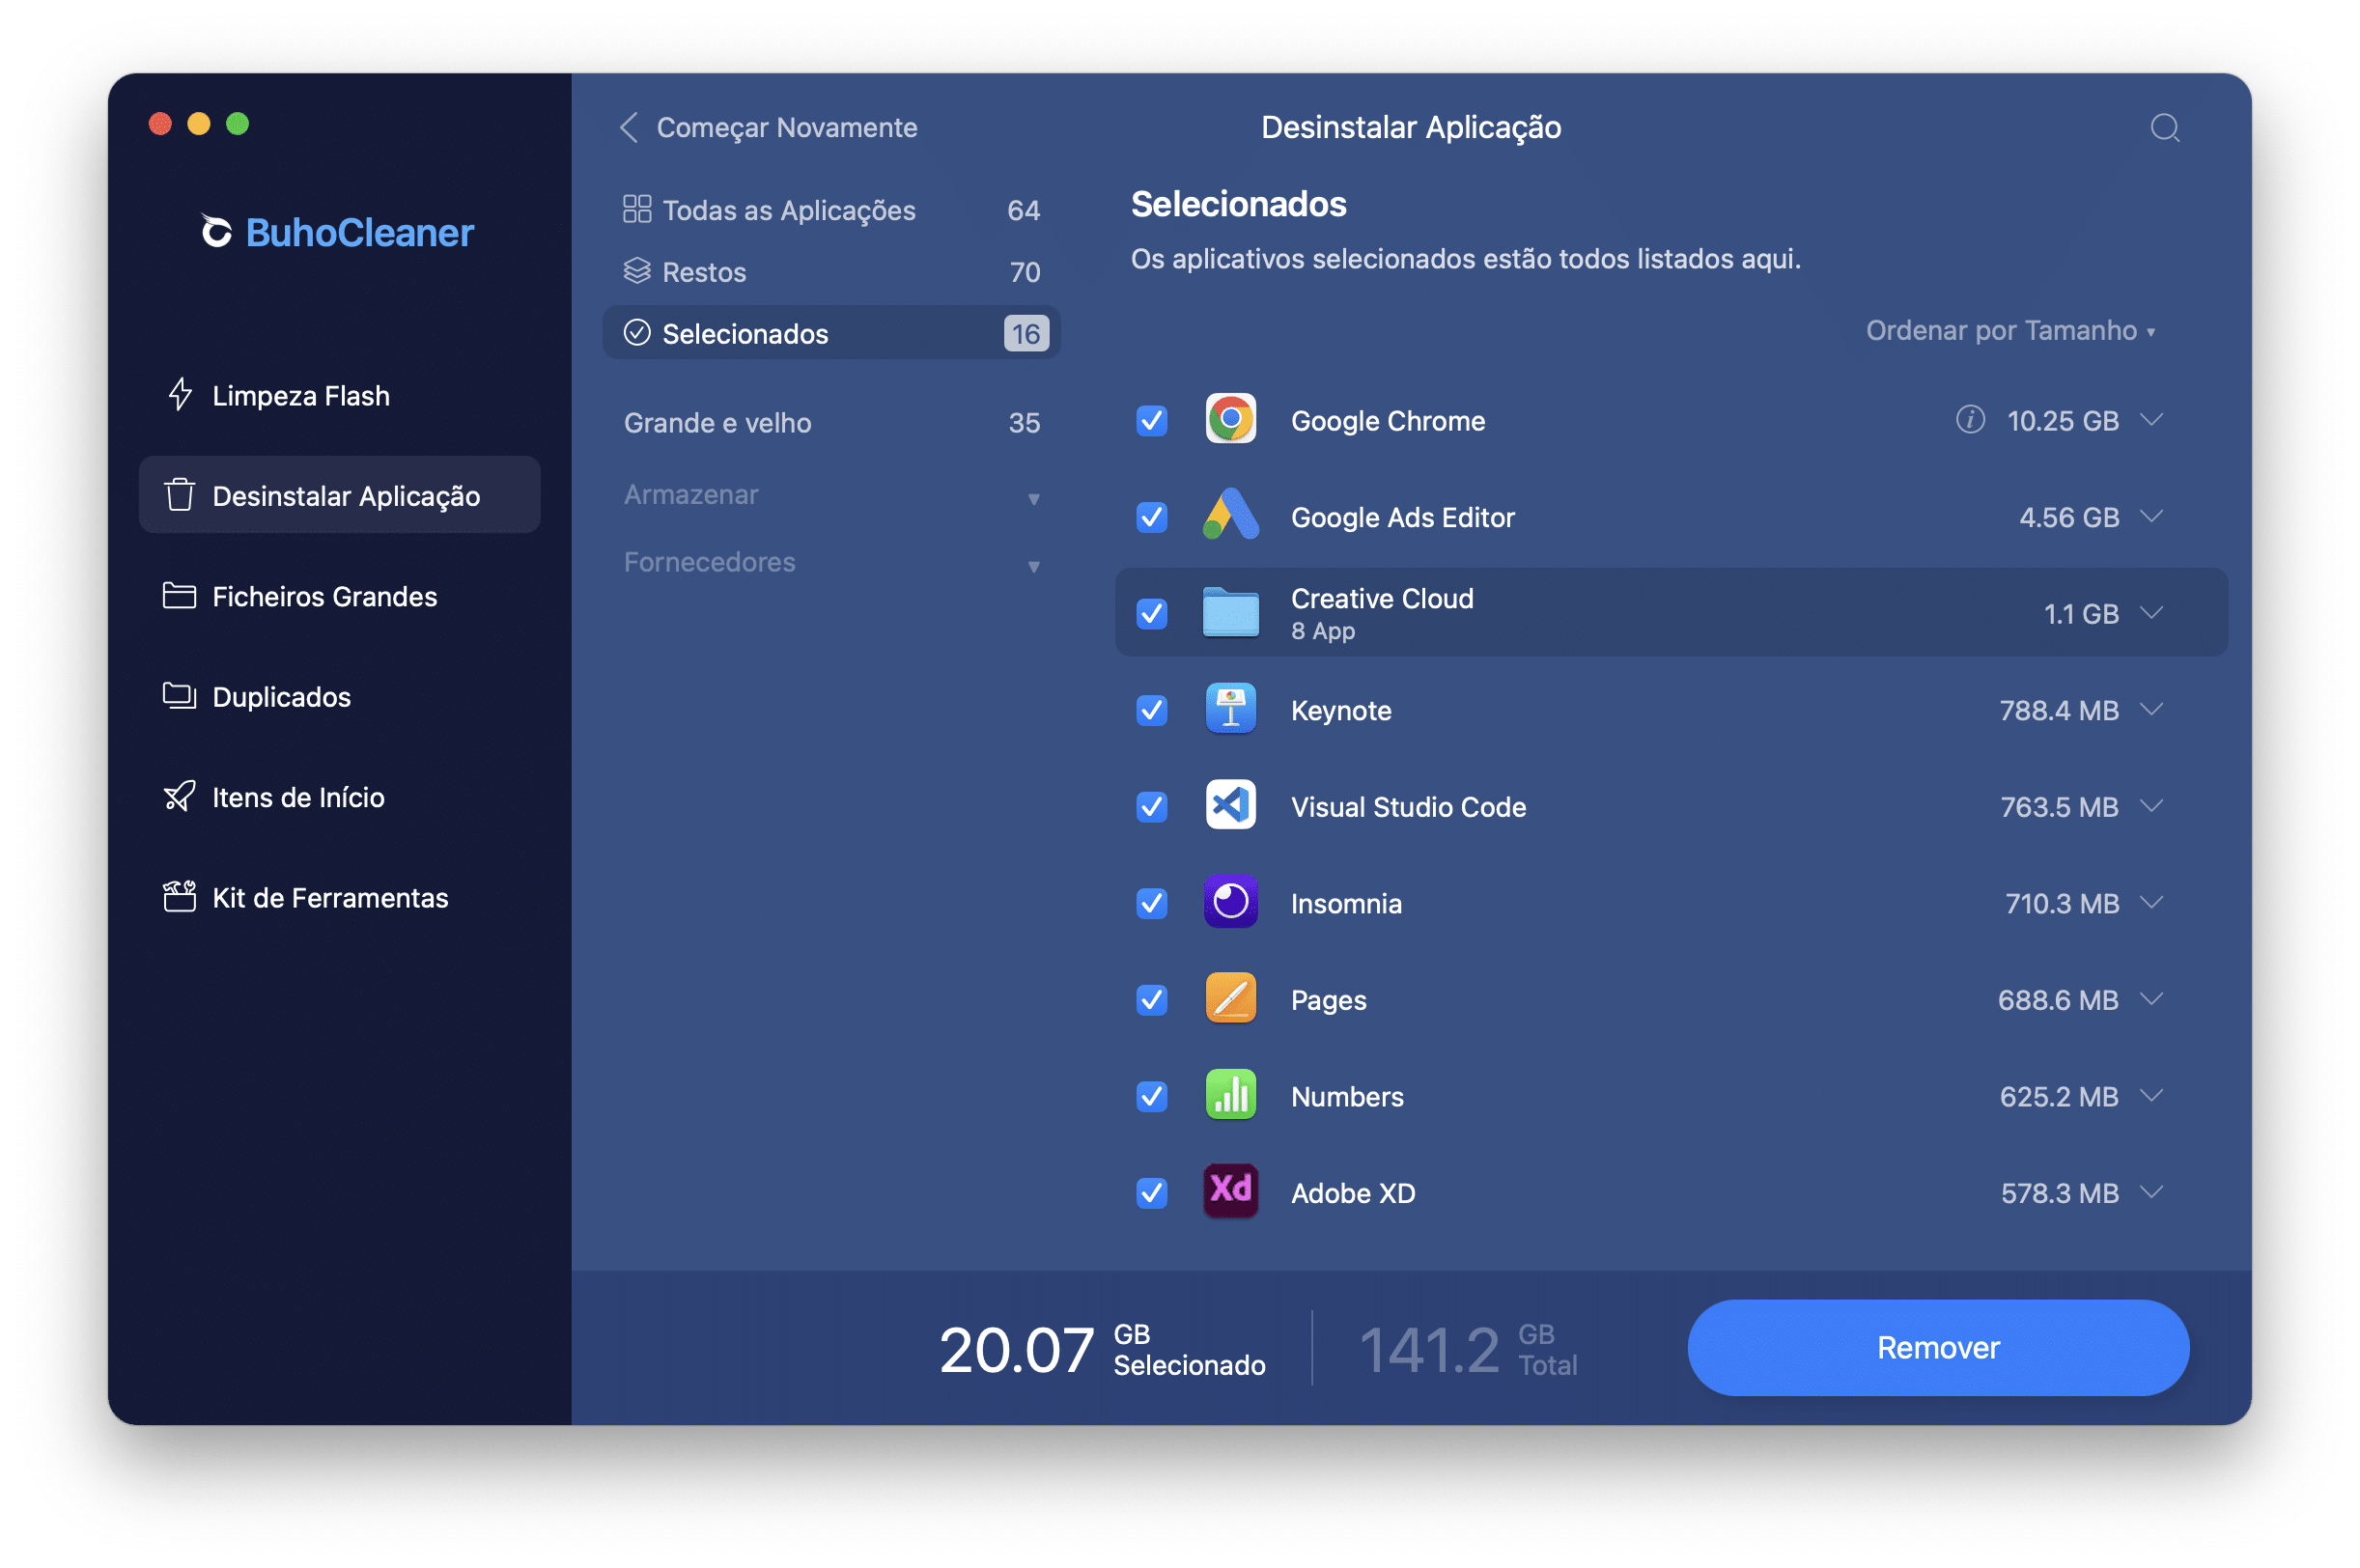Open Ficheiros Grandes in the sidebar
This screenshot has height=1568, width=2360.
(x=340, y=596)
